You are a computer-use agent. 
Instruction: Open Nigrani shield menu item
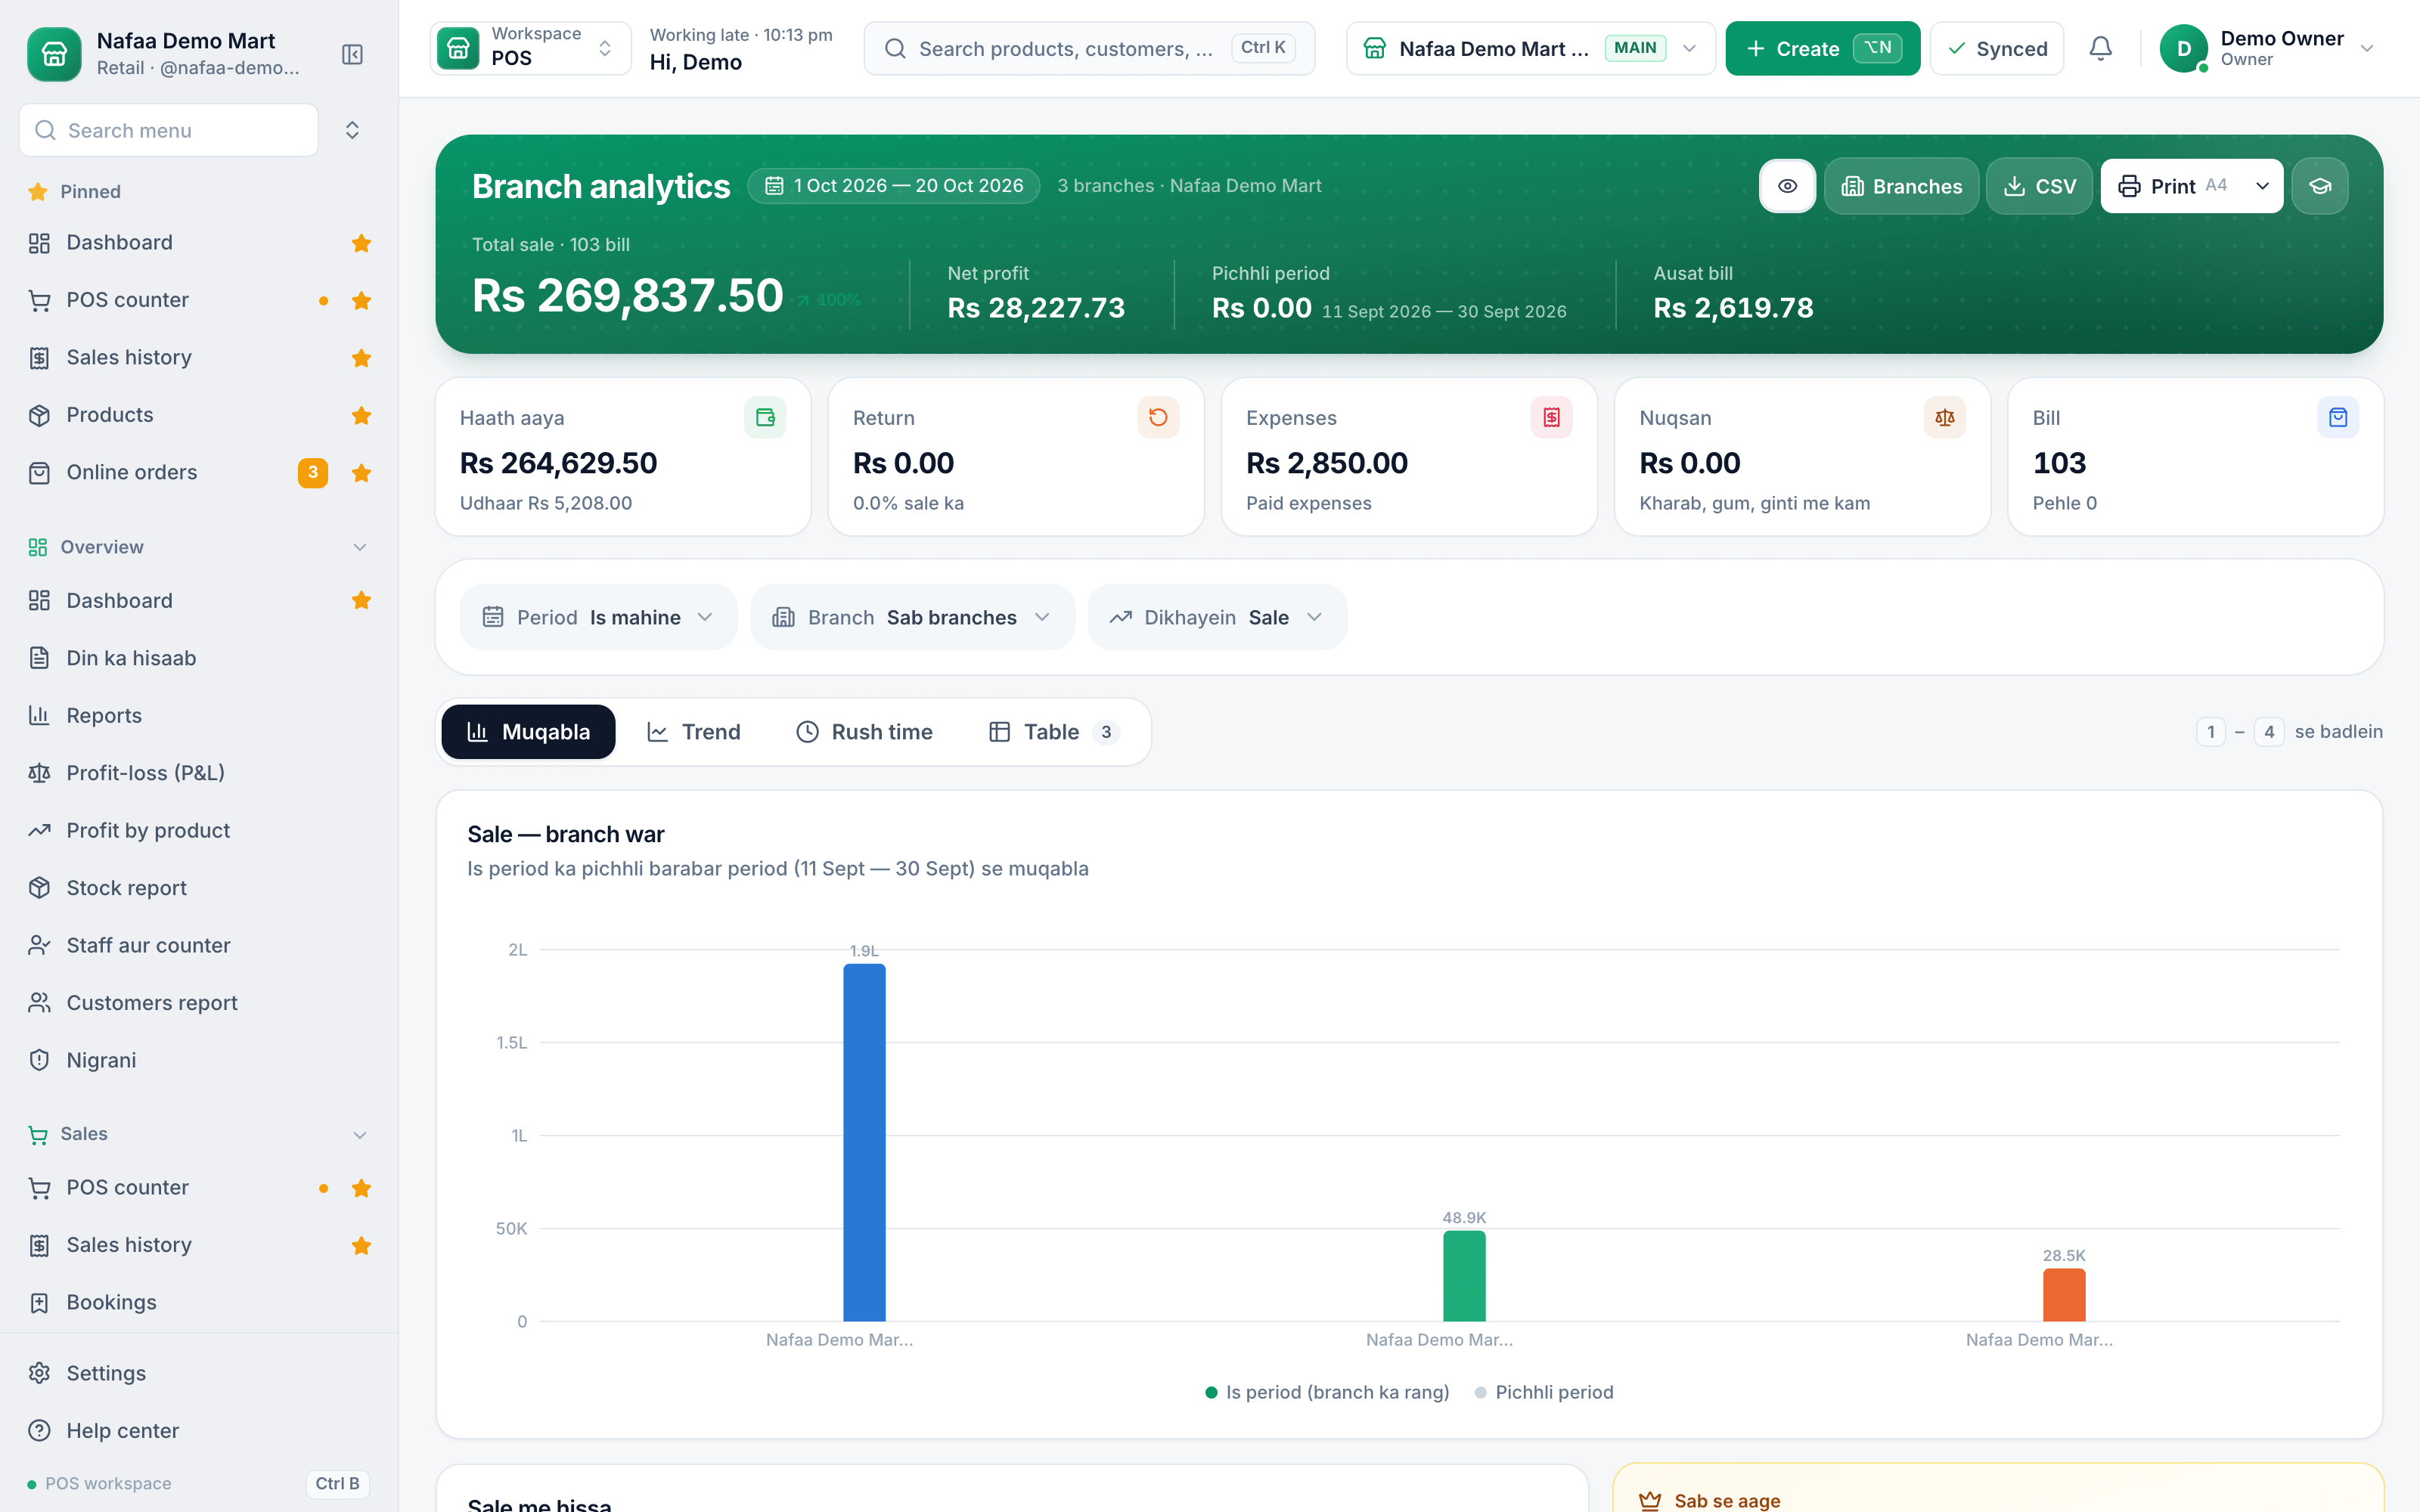(199, 1060)
